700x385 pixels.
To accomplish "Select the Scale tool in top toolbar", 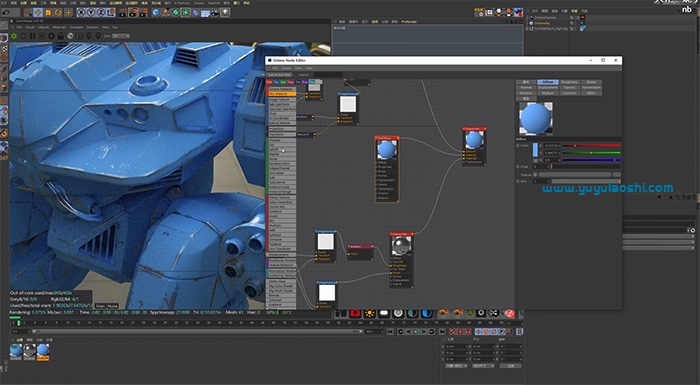I will pos(48,13).
